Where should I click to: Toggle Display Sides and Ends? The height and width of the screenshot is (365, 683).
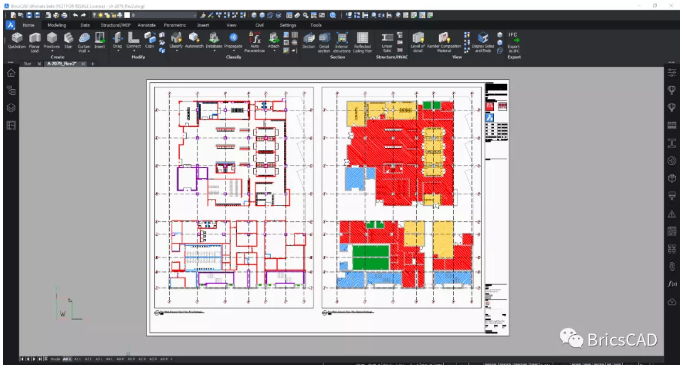483,42
